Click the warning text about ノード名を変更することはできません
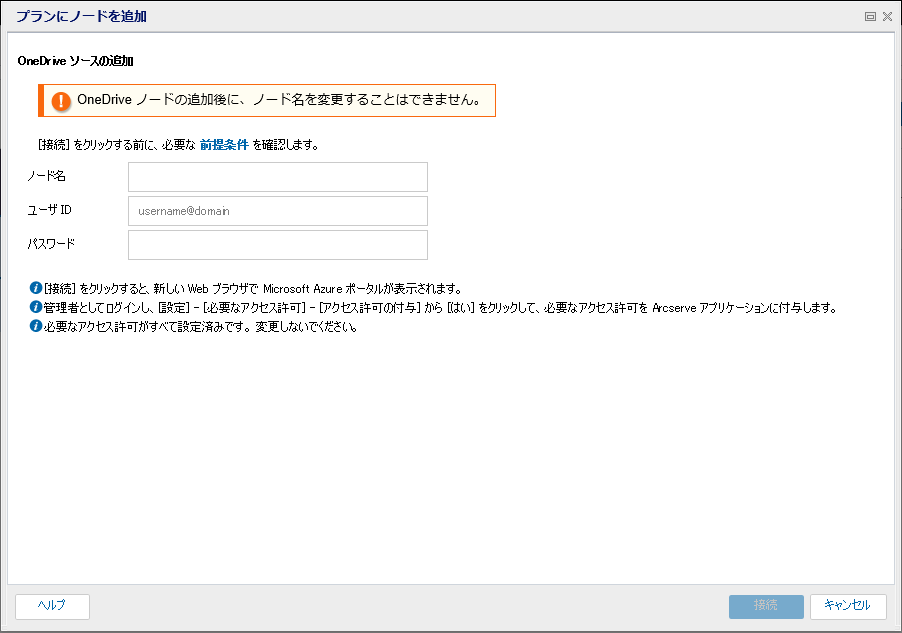 click(x=279, y=100)
